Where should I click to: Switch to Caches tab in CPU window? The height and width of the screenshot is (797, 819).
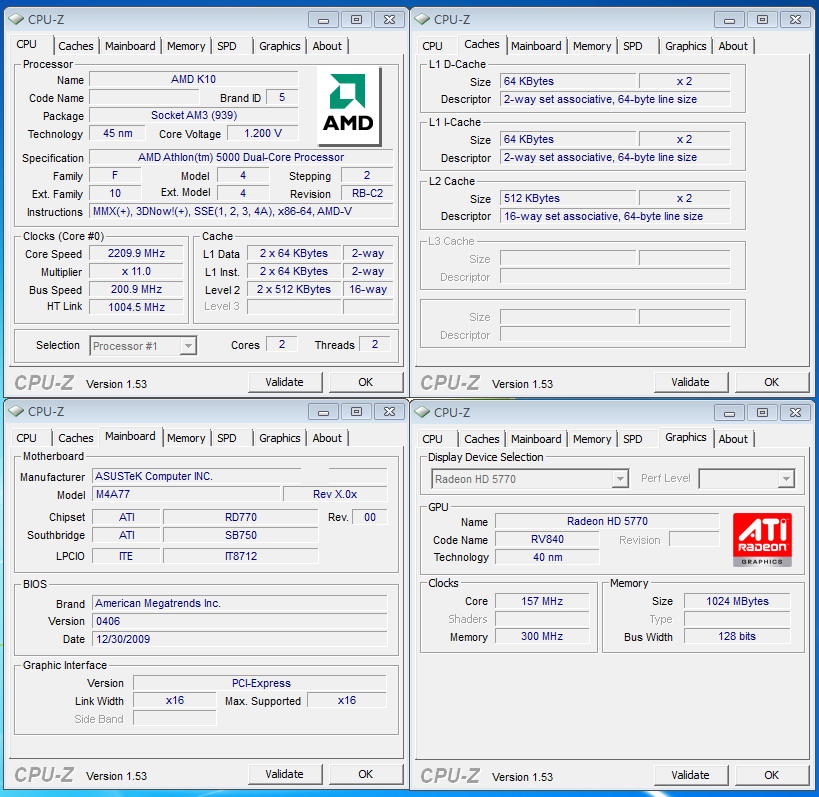point(76,46)
